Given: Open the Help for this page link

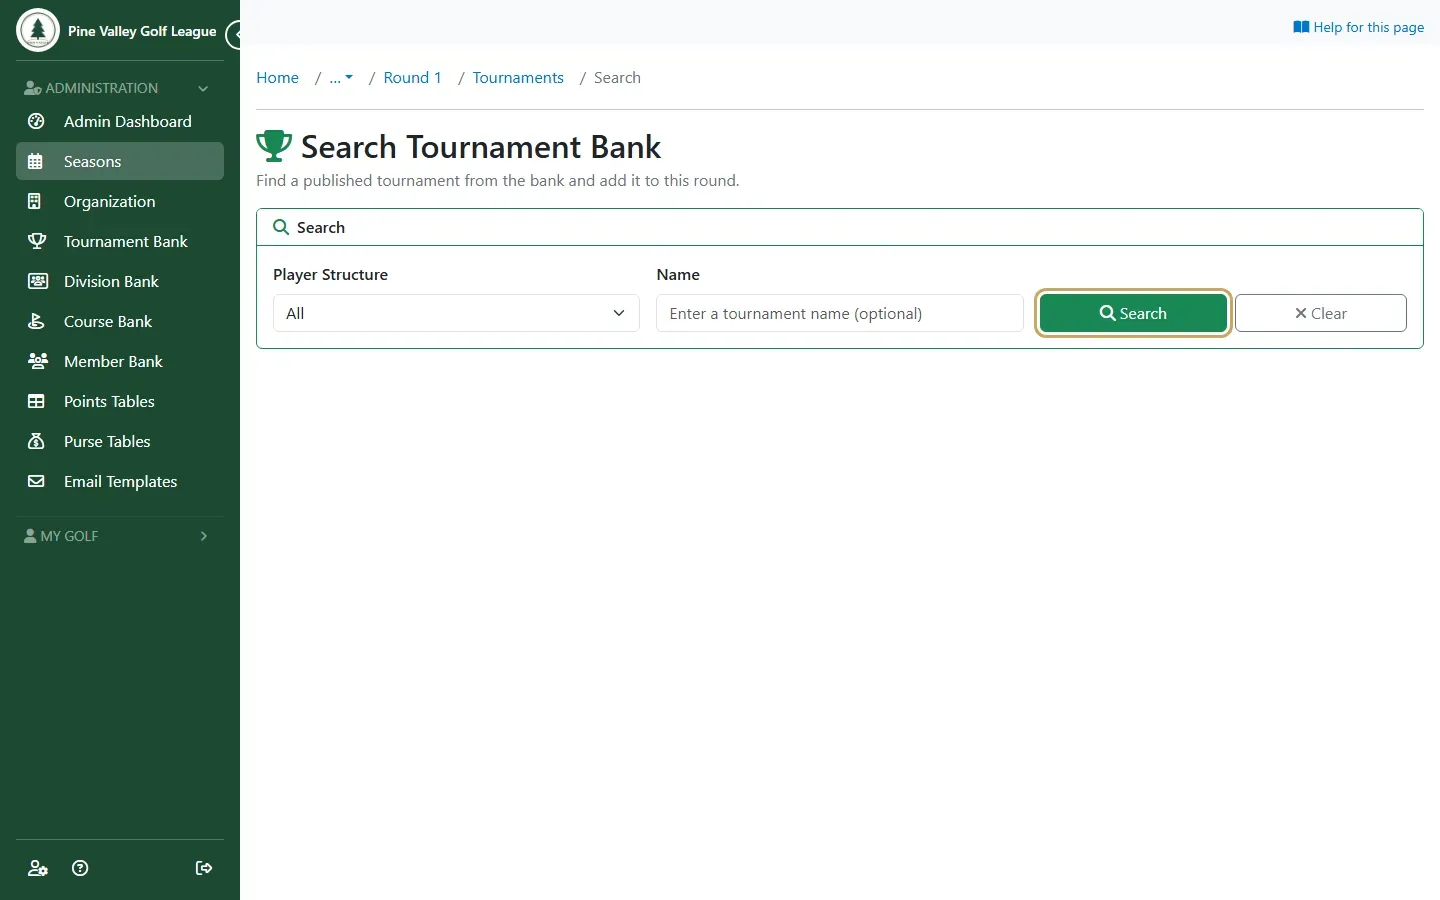Looking at the screenshot, I should (x=1358, y=27).
